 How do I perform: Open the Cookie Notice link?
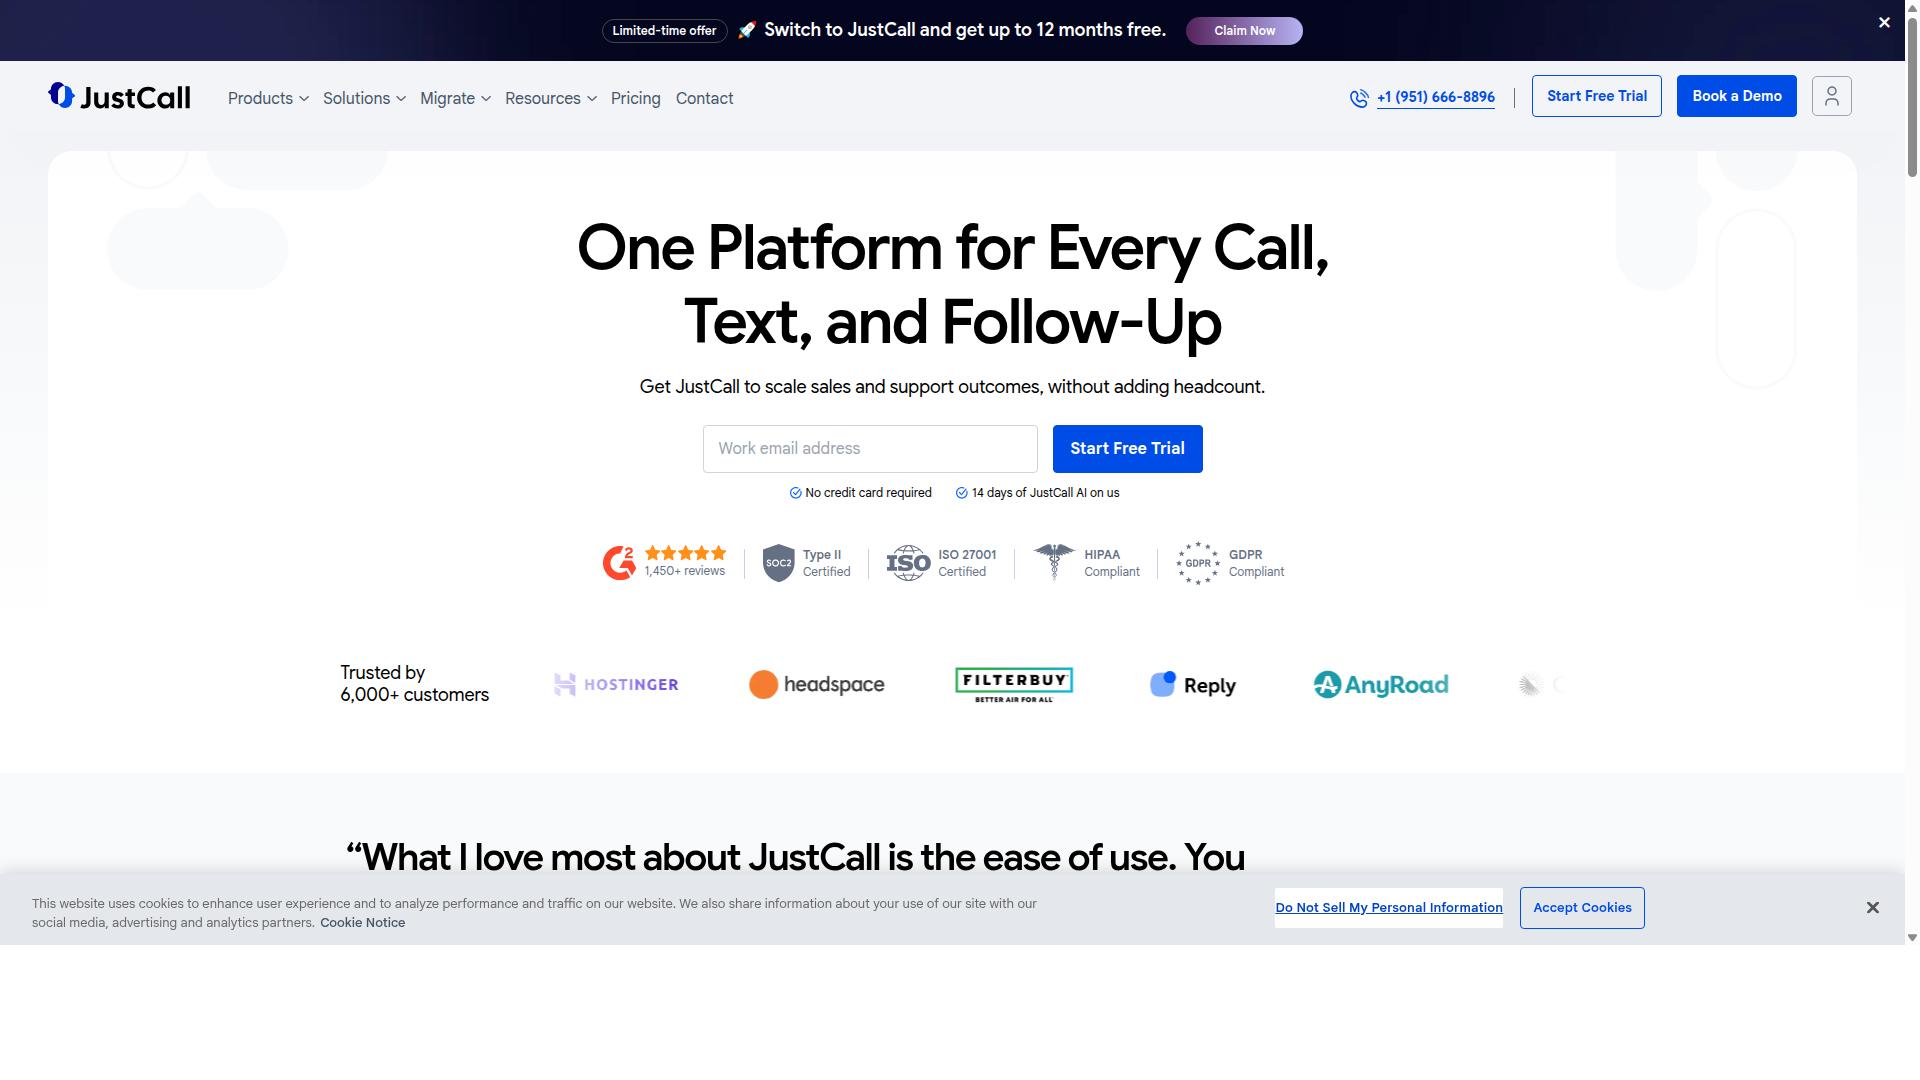pyautogui.click(x=362, y=923)
